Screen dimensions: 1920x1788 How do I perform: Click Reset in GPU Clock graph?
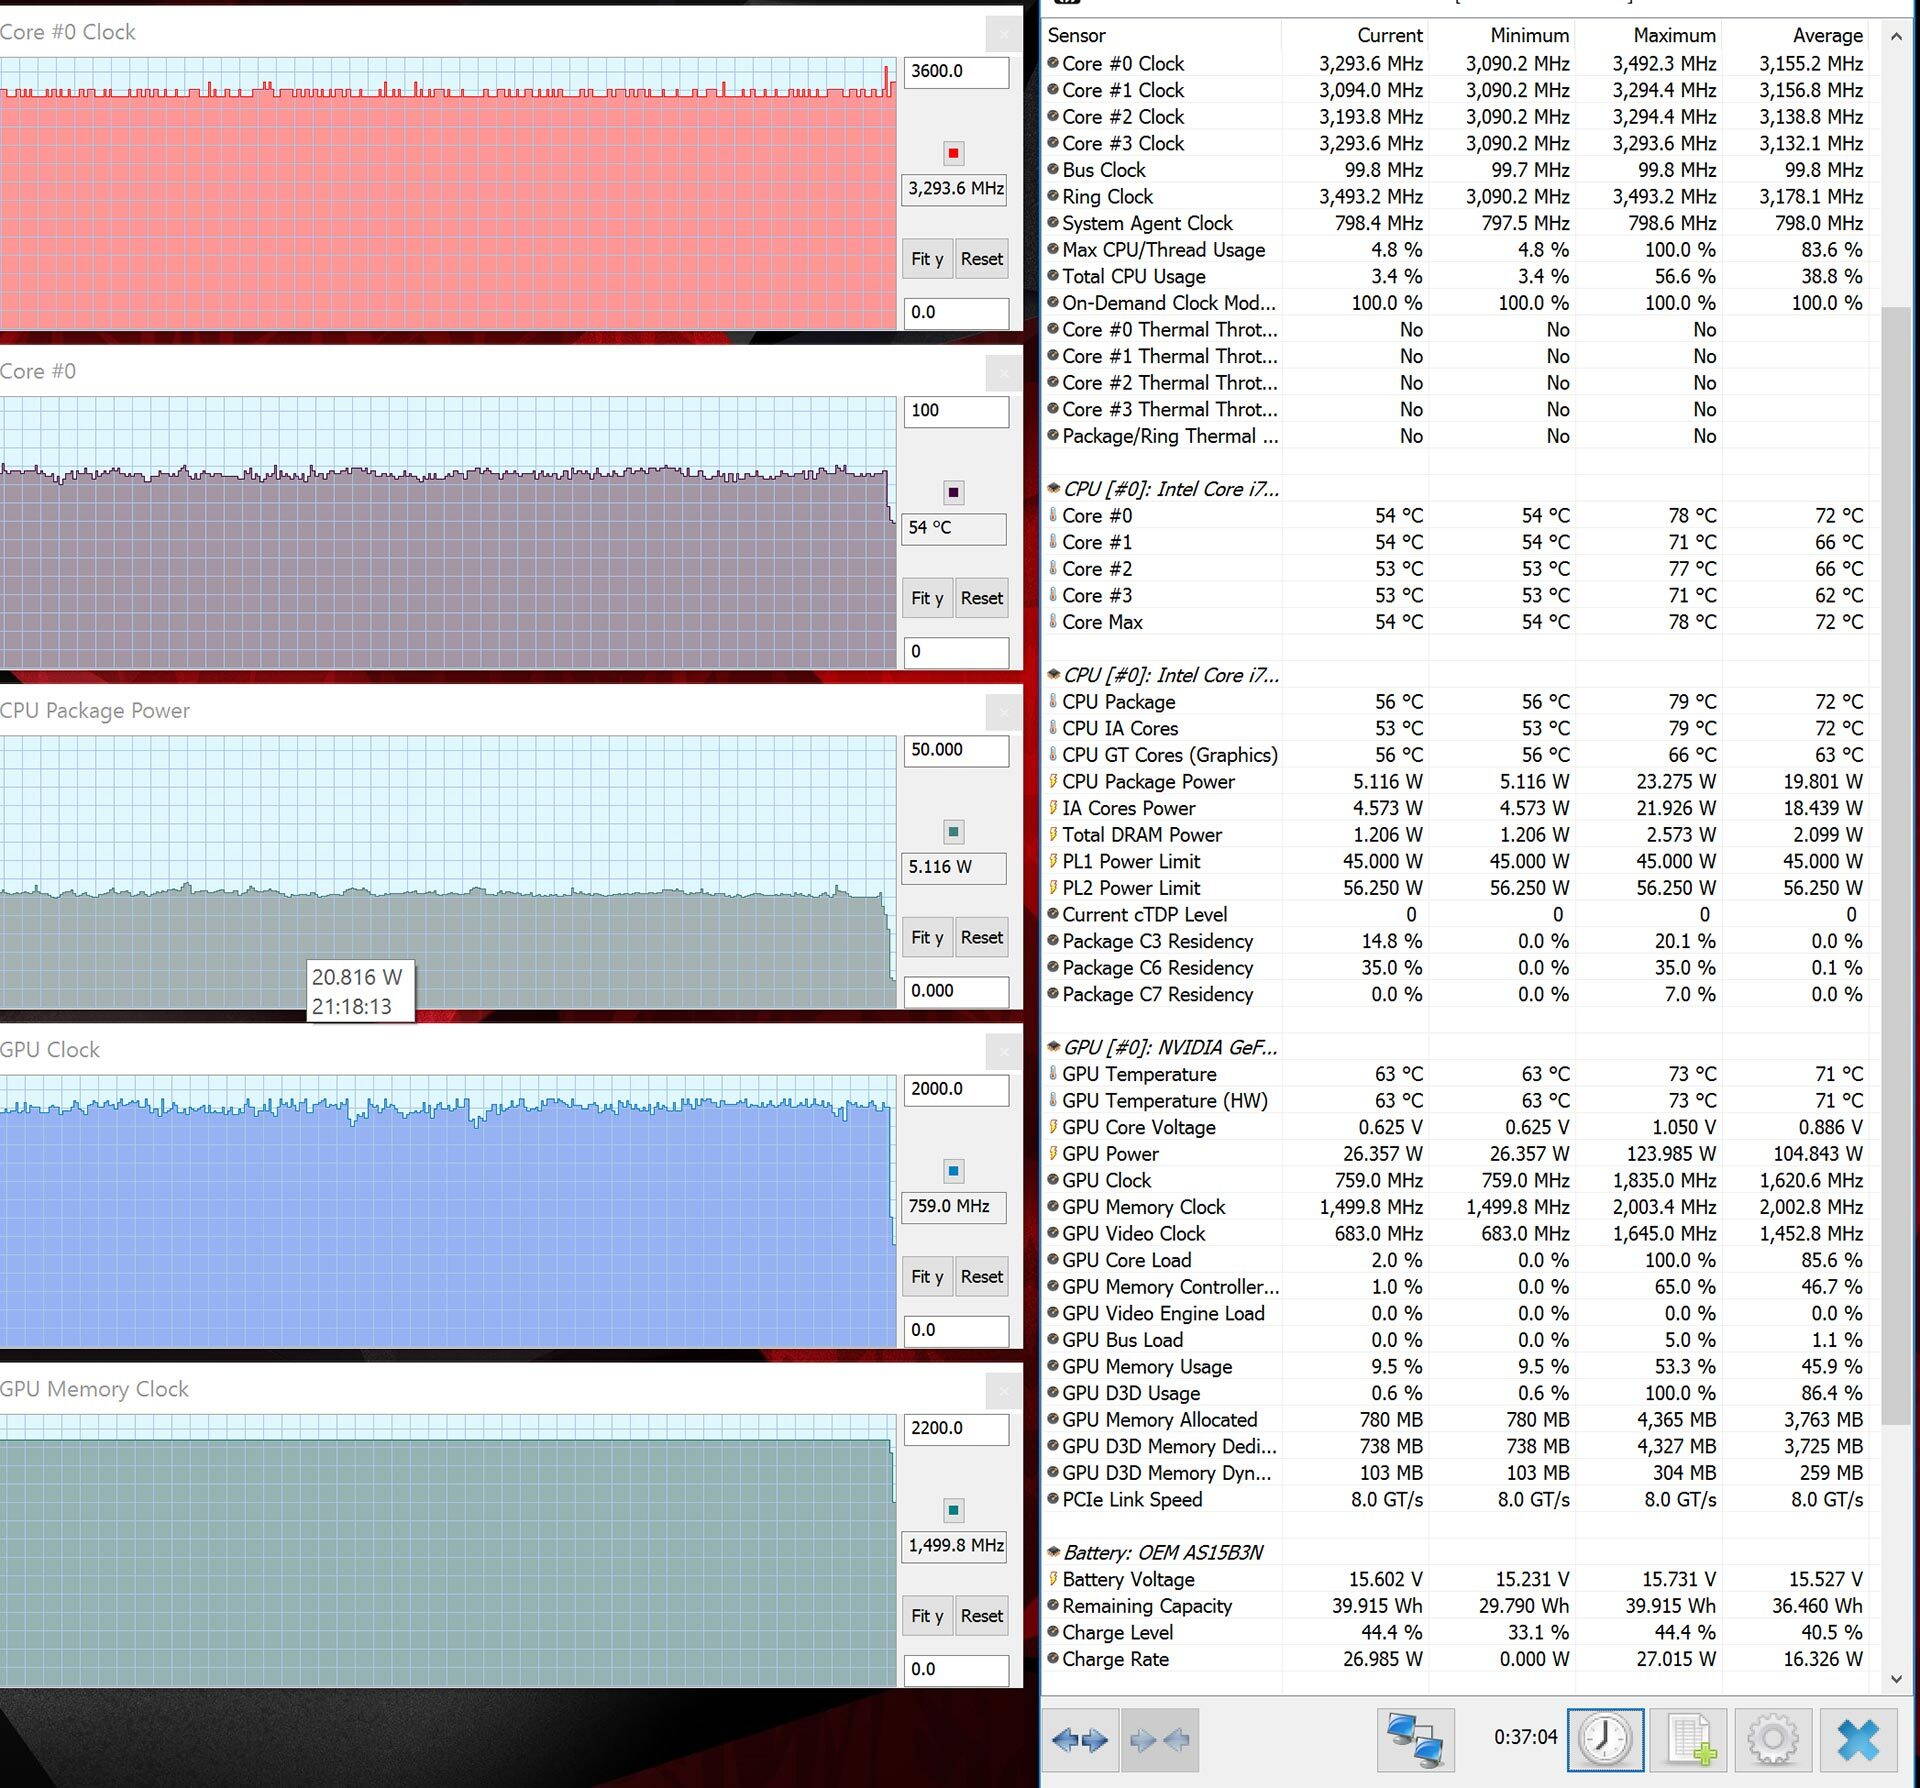coord(982,1276)
